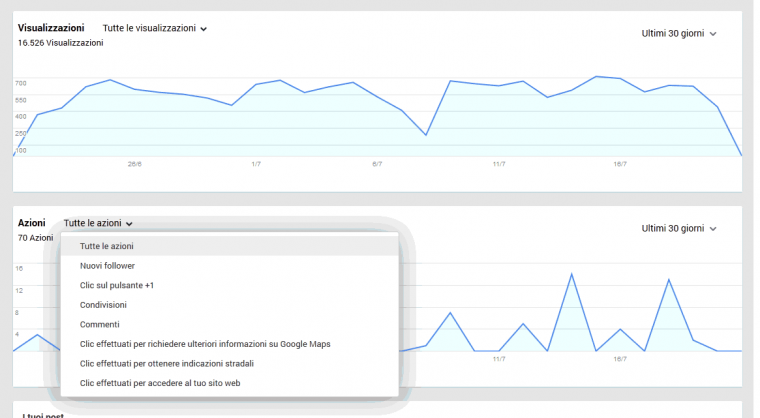Open 'Ultimi 30 giorni' dropdown in Visualizzazioni panel
The height and width of the screenshot is (418, 760).
point(679,33)
